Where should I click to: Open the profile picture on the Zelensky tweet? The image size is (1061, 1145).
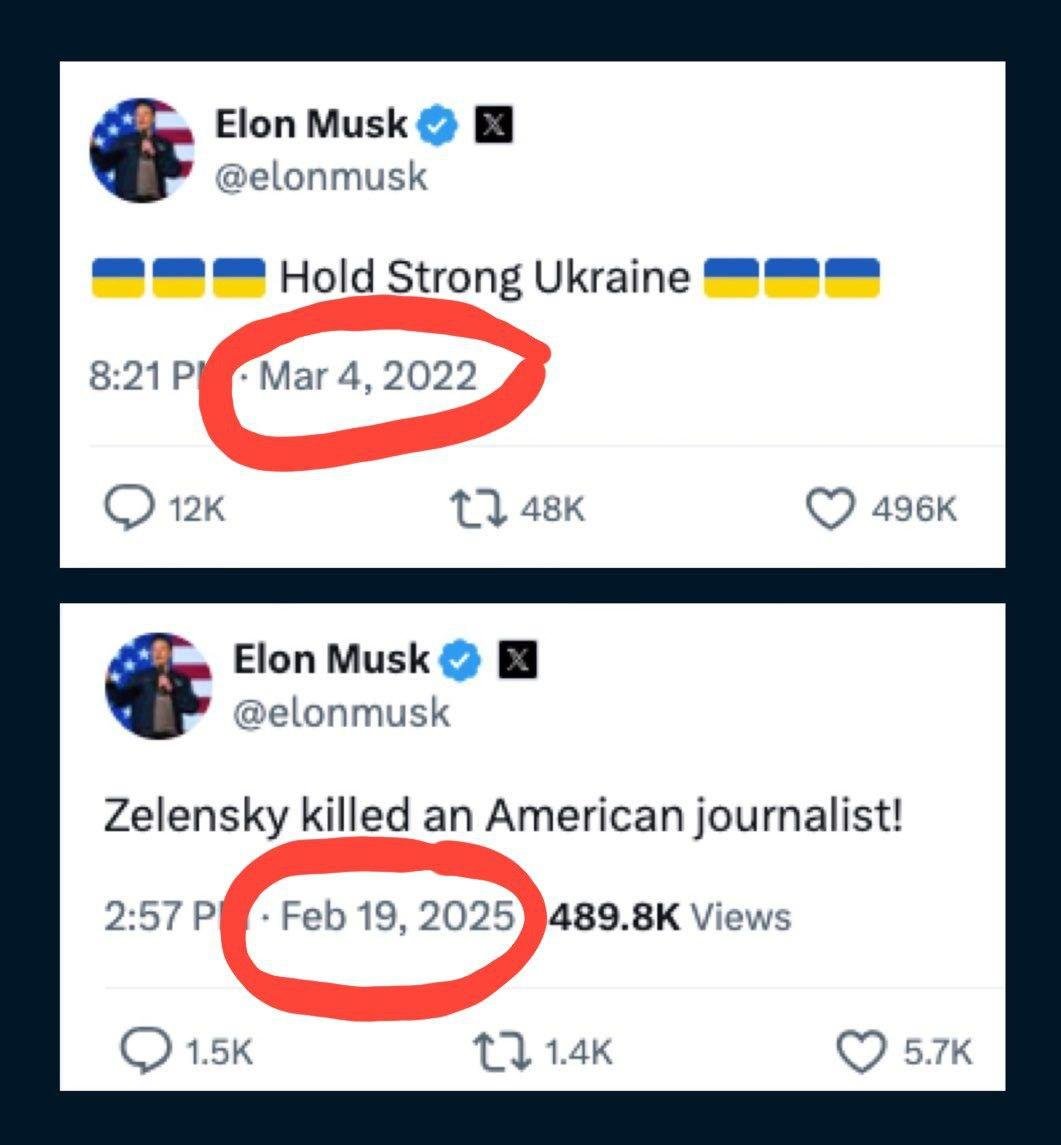click(x=158, y=686)
